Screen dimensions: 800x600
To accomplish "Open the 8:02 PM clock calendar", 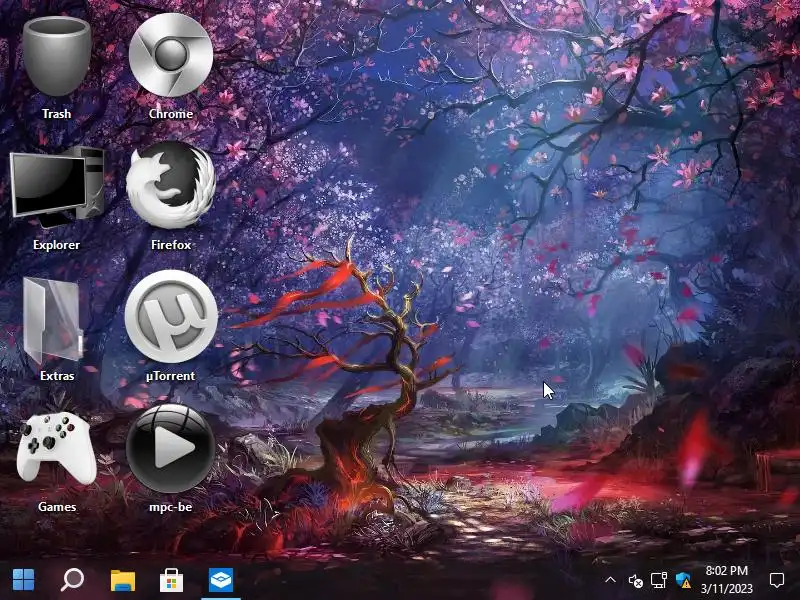I will coord(727,570).
